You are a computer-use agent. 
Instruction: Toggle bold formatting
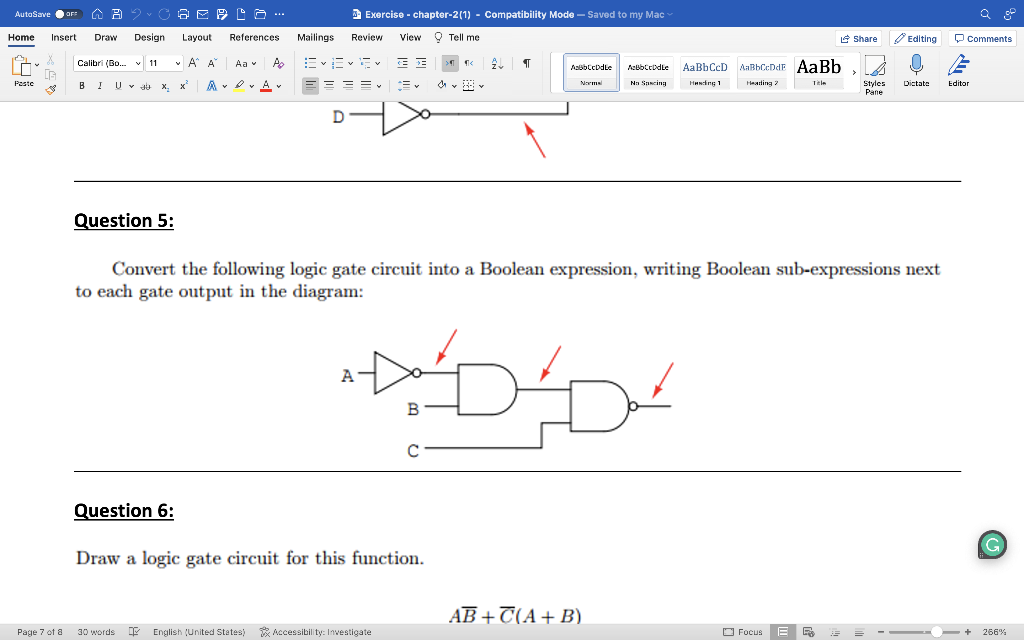pos(81,85)
